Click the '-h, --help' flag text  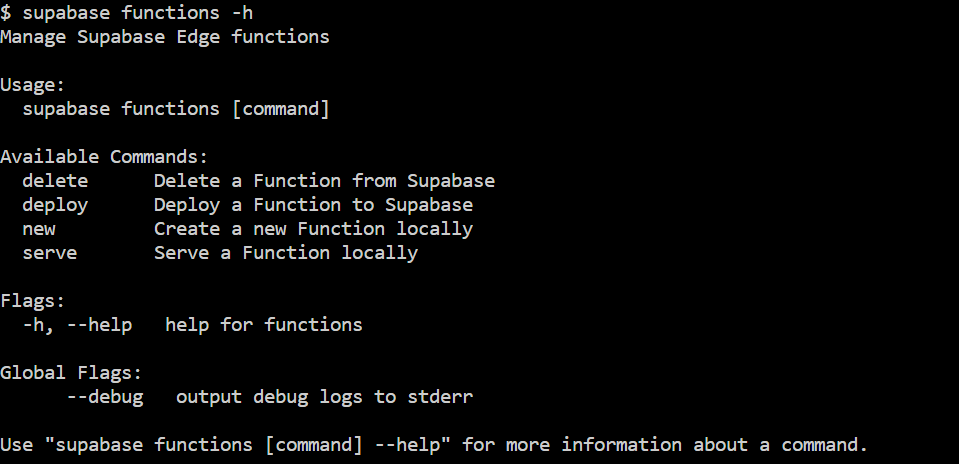click(77, 325)
